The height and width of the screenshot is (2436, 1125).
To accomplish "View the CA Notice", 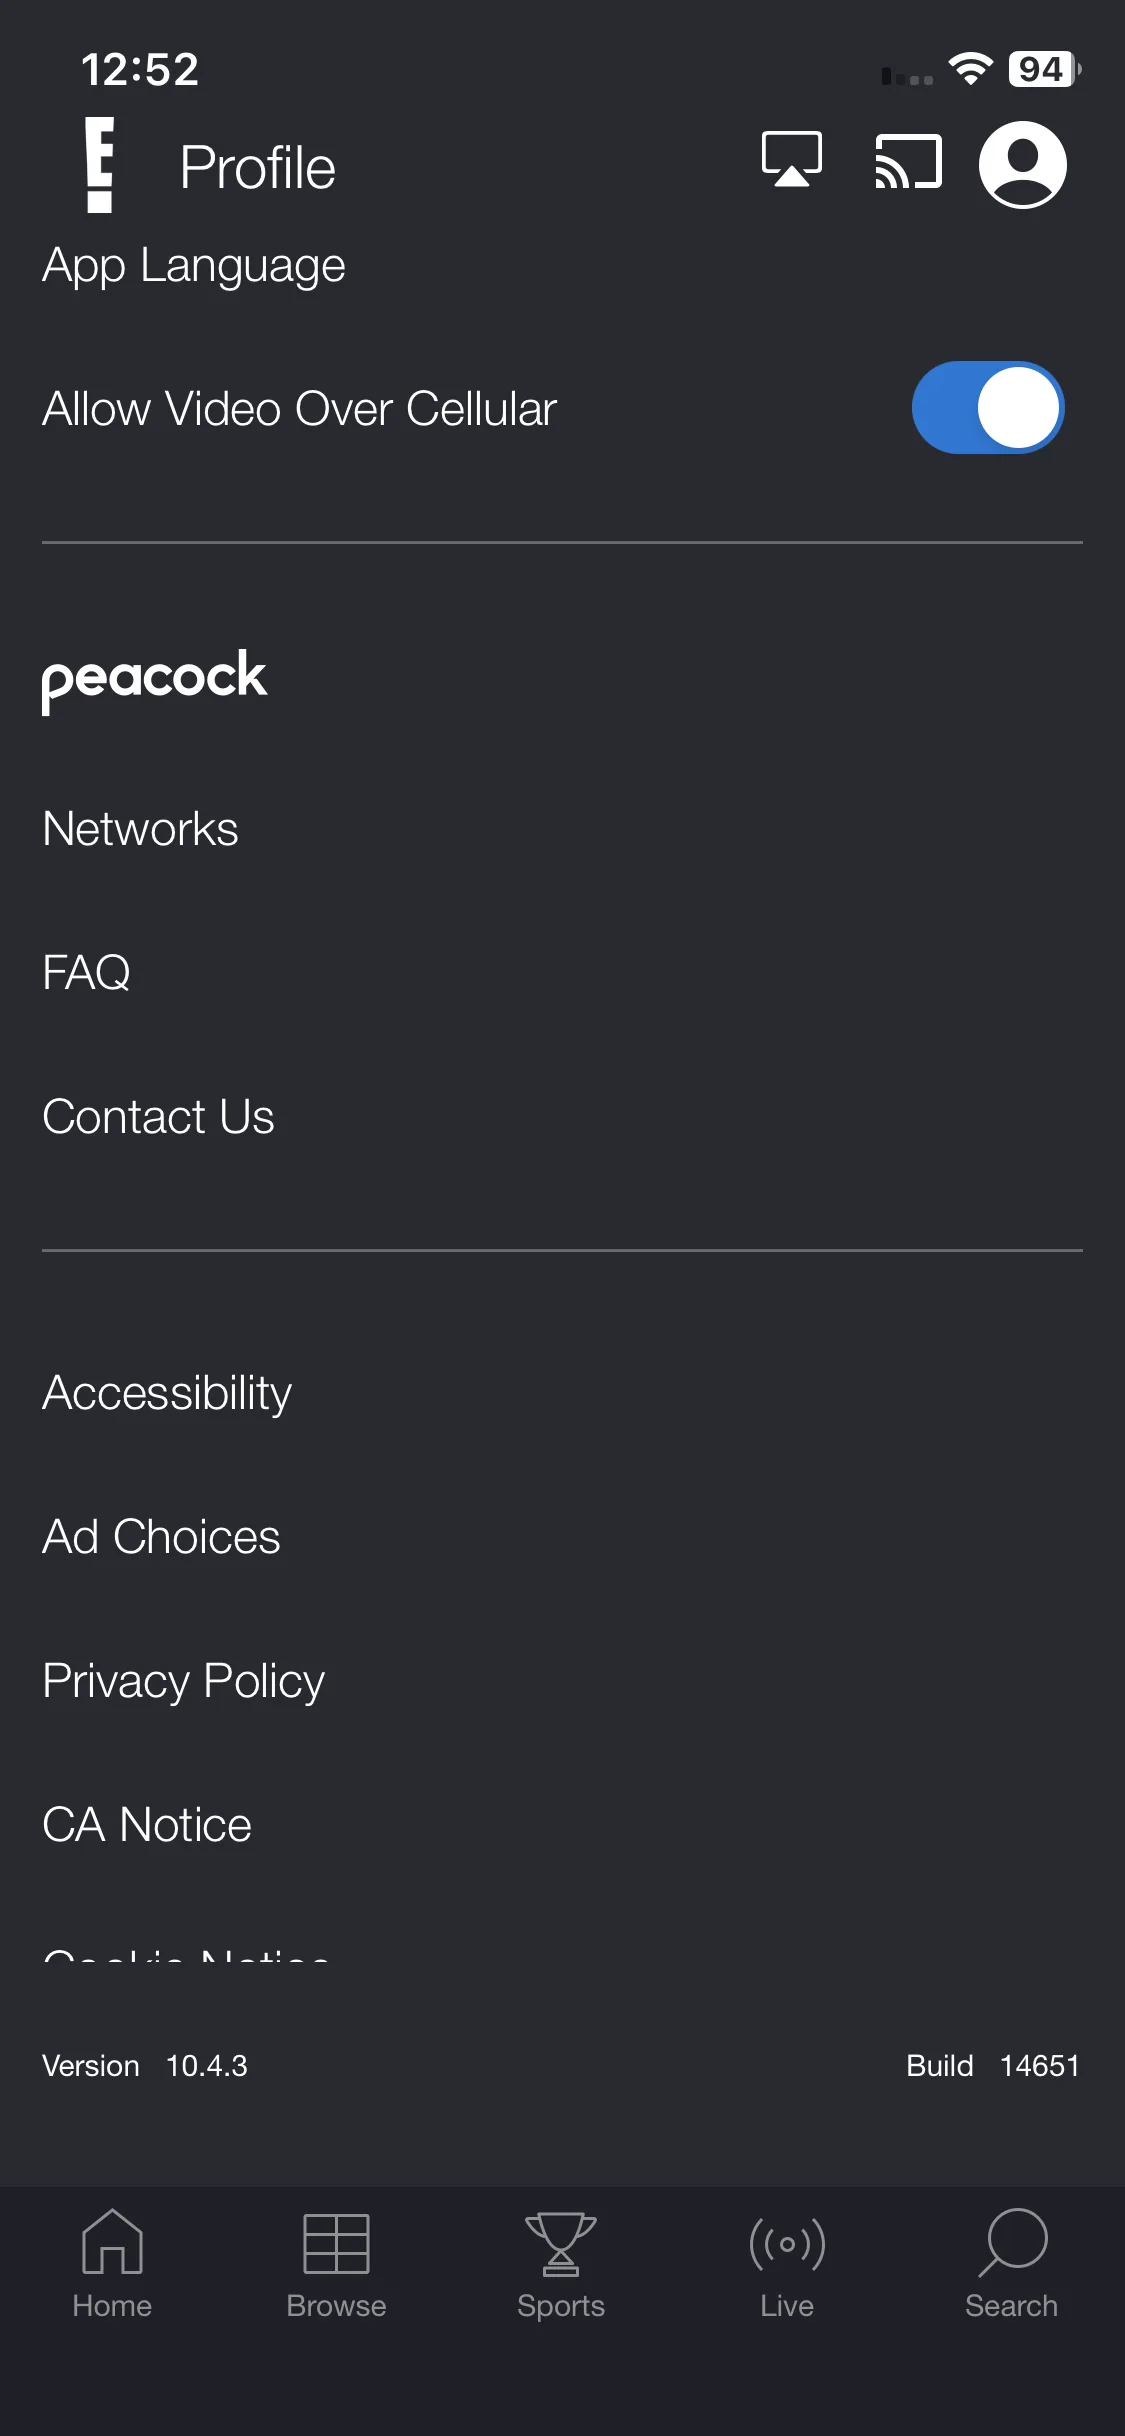I will 147,1825.
